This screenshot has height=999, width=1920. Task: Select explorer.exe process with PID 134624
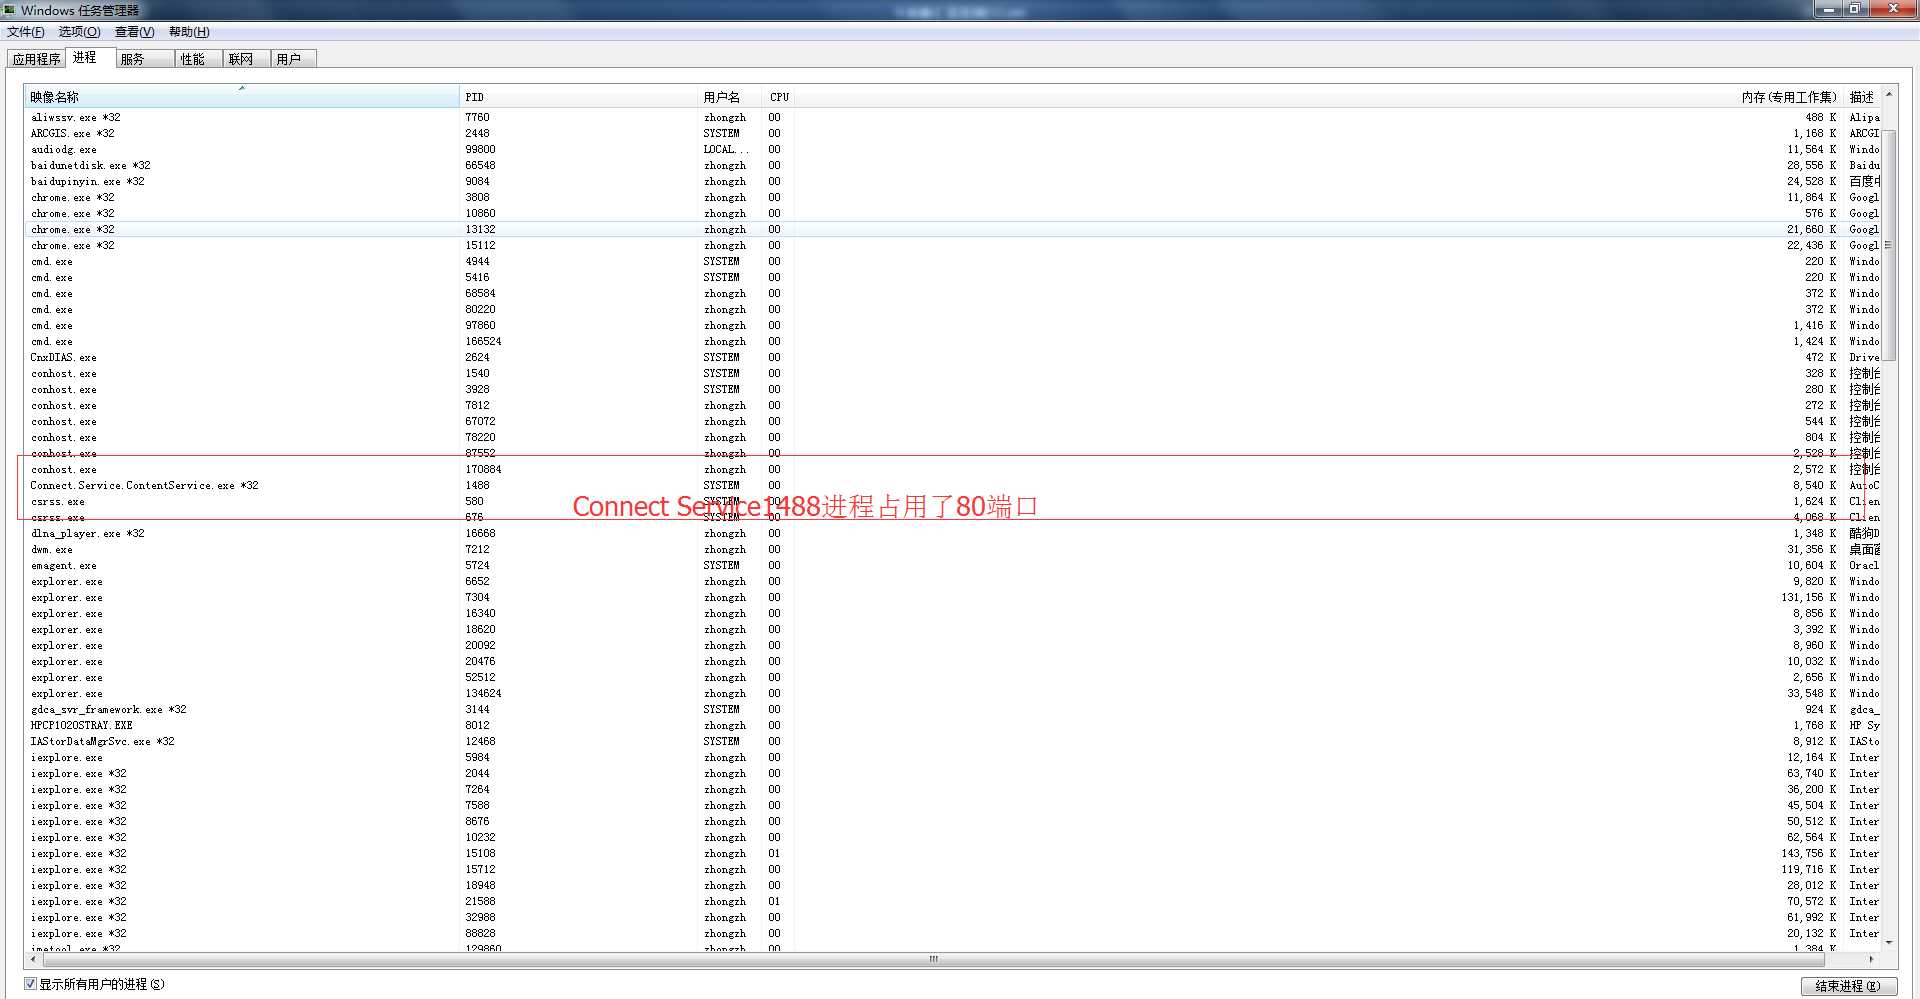tap(953, 693)
